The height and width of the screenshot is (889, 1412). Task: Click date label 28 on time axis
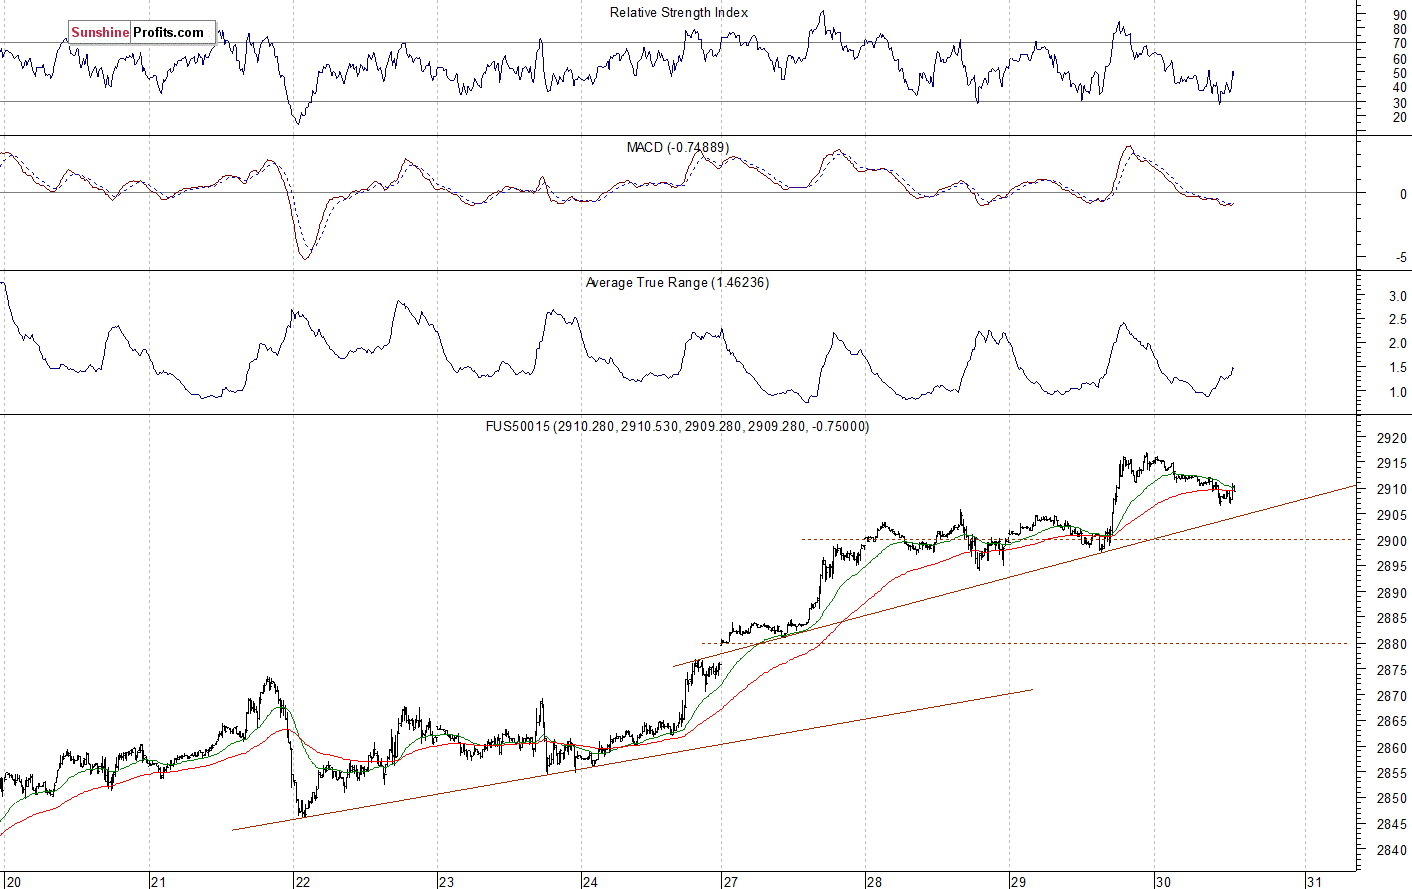click(875, 882)
